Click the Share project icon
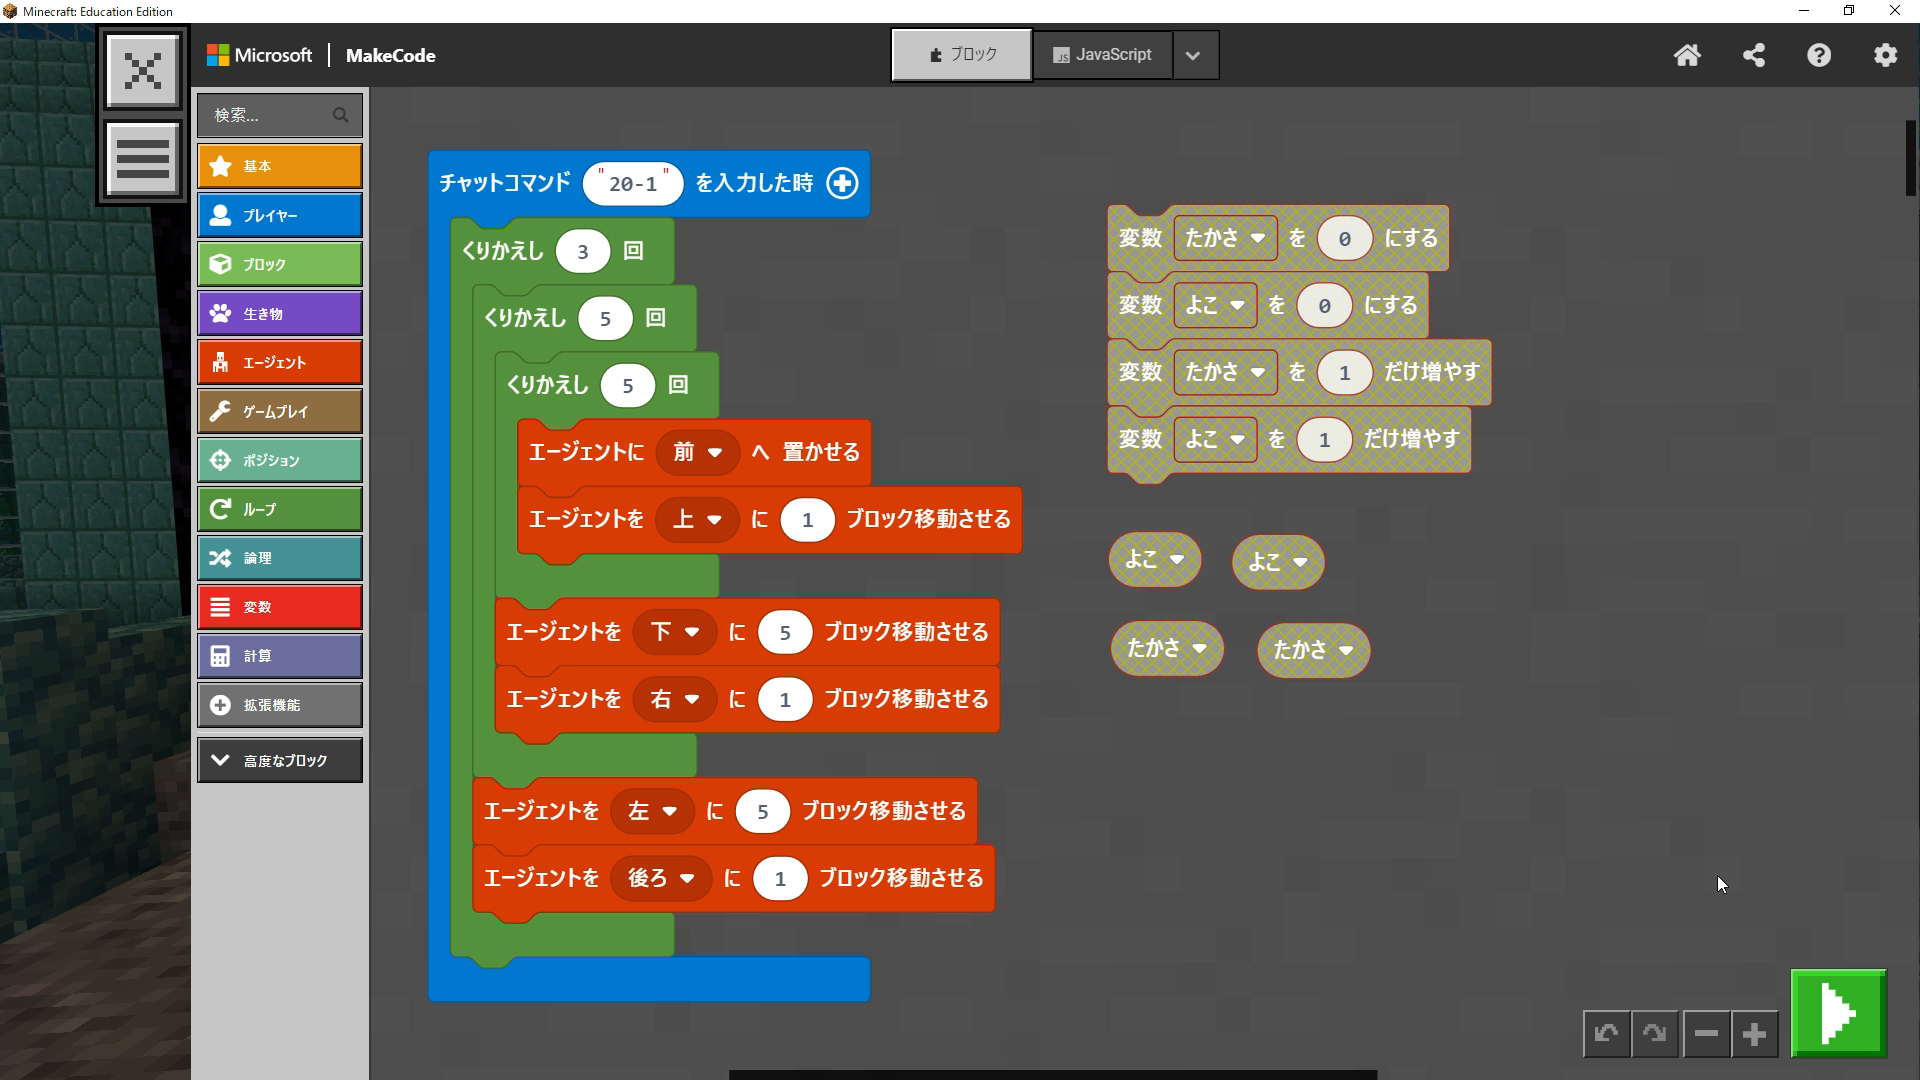1920x1080 pixels. click(1753, 55)
